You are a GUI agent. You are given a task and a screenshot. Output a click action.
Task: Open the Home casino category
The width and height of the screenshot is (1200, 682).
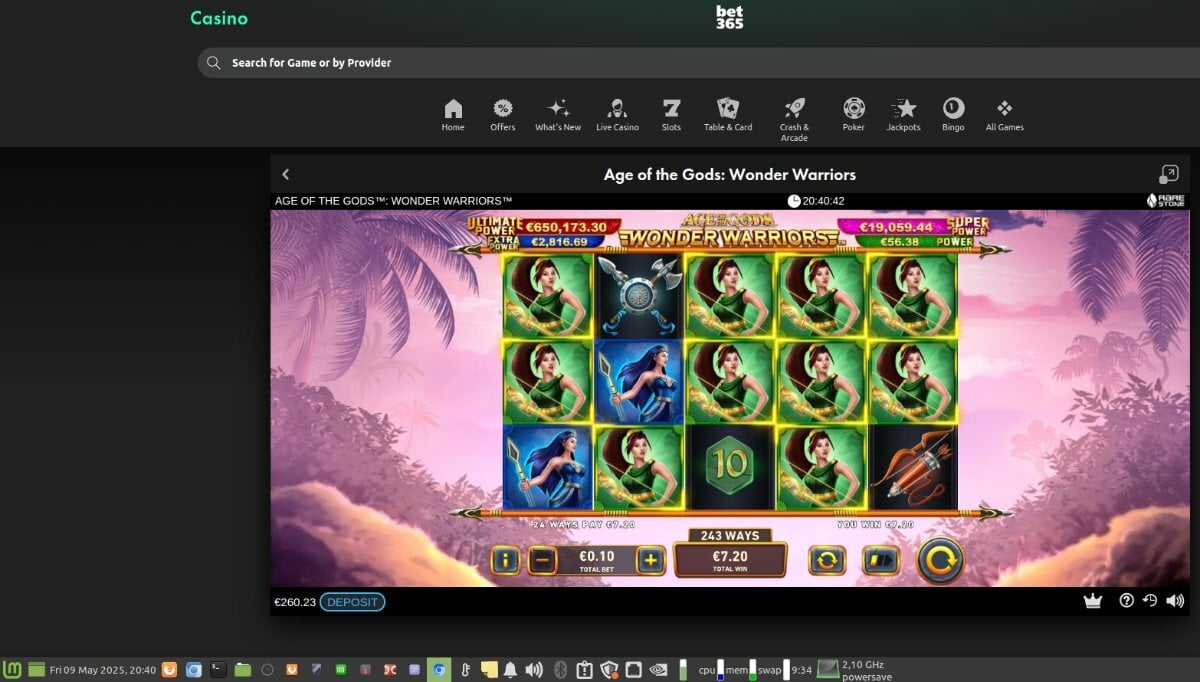(x=453, y=115)
